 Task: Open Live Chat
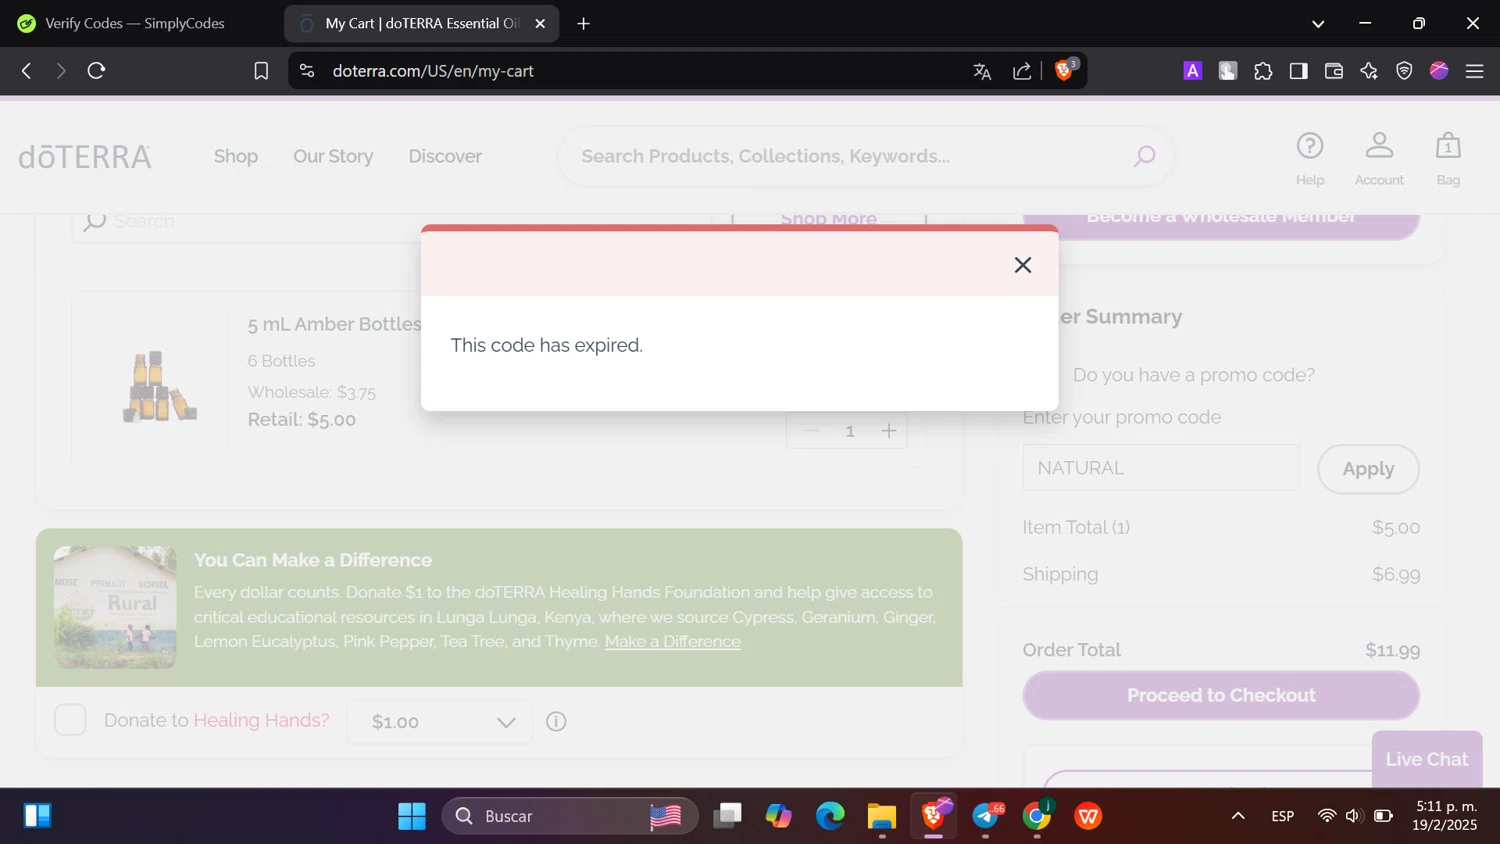point(1427,759)
